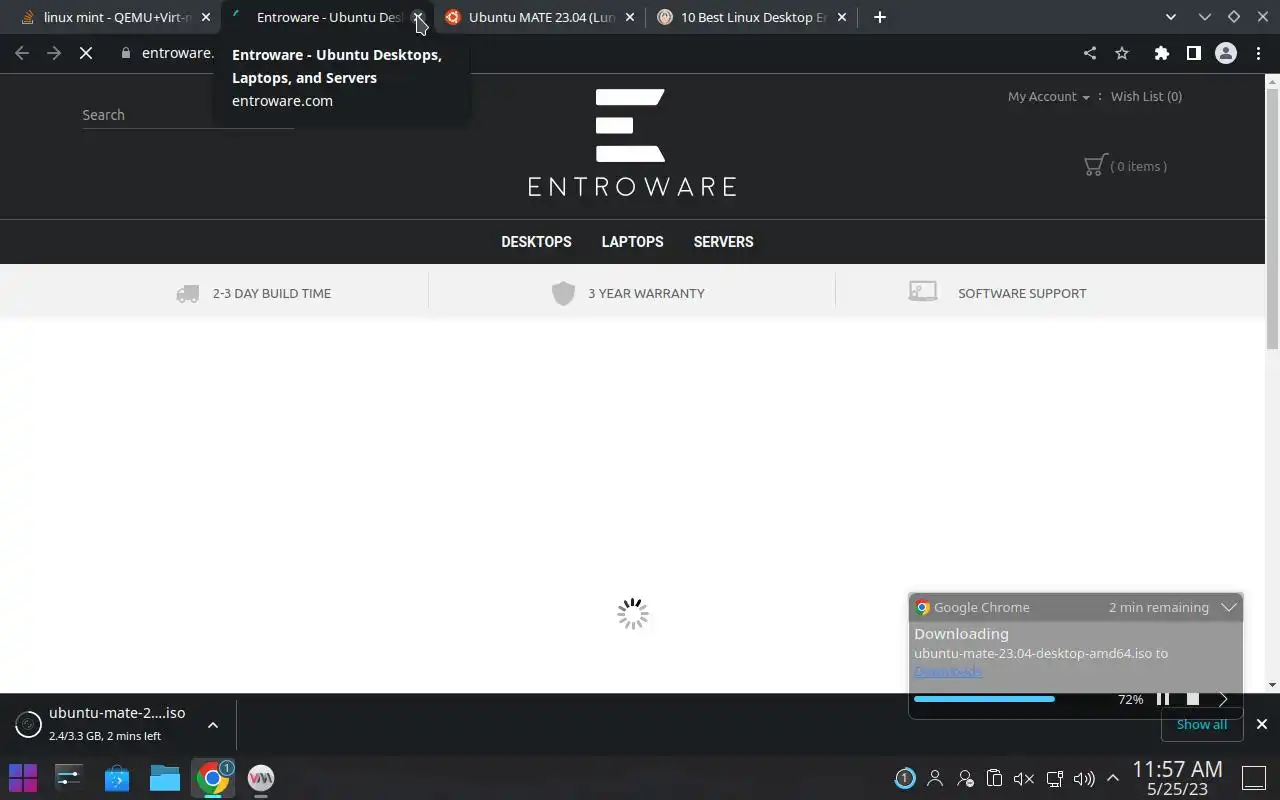Image resolution: width=1280 pixels, height=800 pixels.
Task: Close the linux mint QEMU tab
Action: pyautogui.click(x=206, y=17)
